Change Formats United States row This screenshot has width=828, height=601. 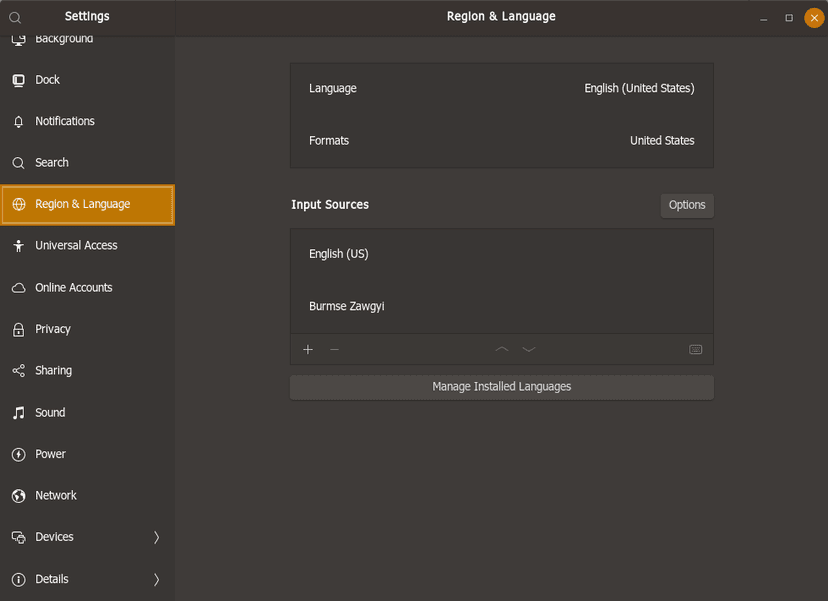(502, 141)
